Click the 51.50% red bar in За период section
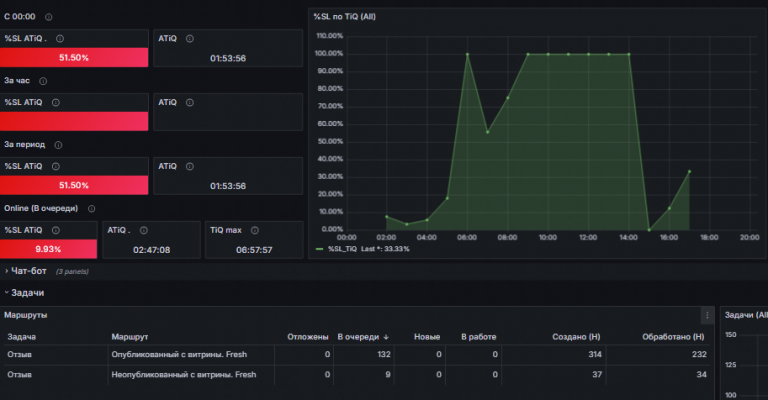 [74, 186]
